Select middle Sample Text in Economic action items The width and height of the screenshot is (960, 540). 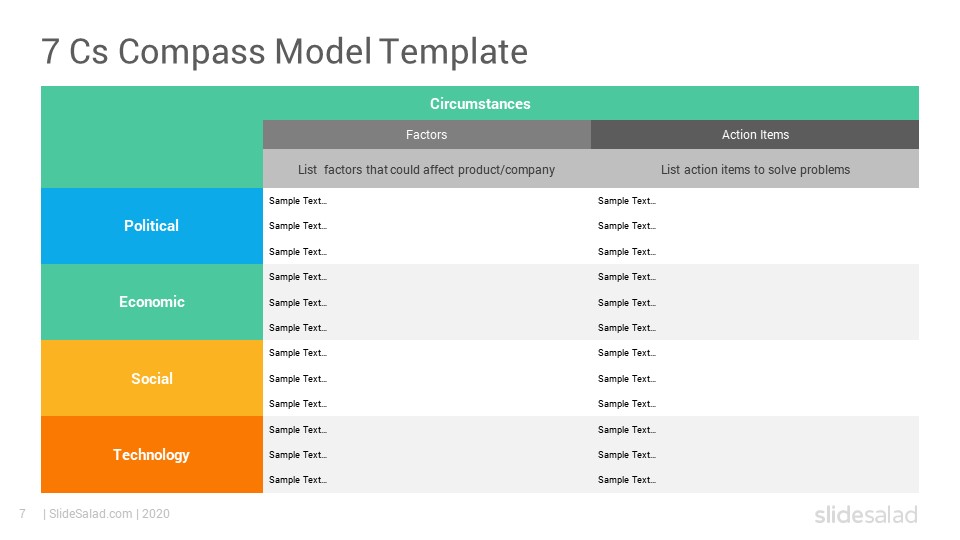tap(627, 302)
